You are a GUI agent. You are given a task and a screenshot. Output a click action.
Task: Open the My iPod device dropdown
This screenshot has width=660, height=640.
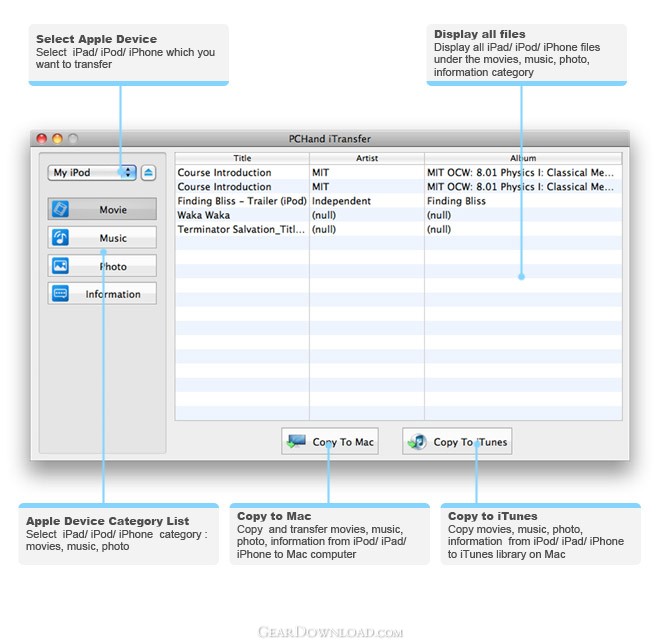[92, 173]
